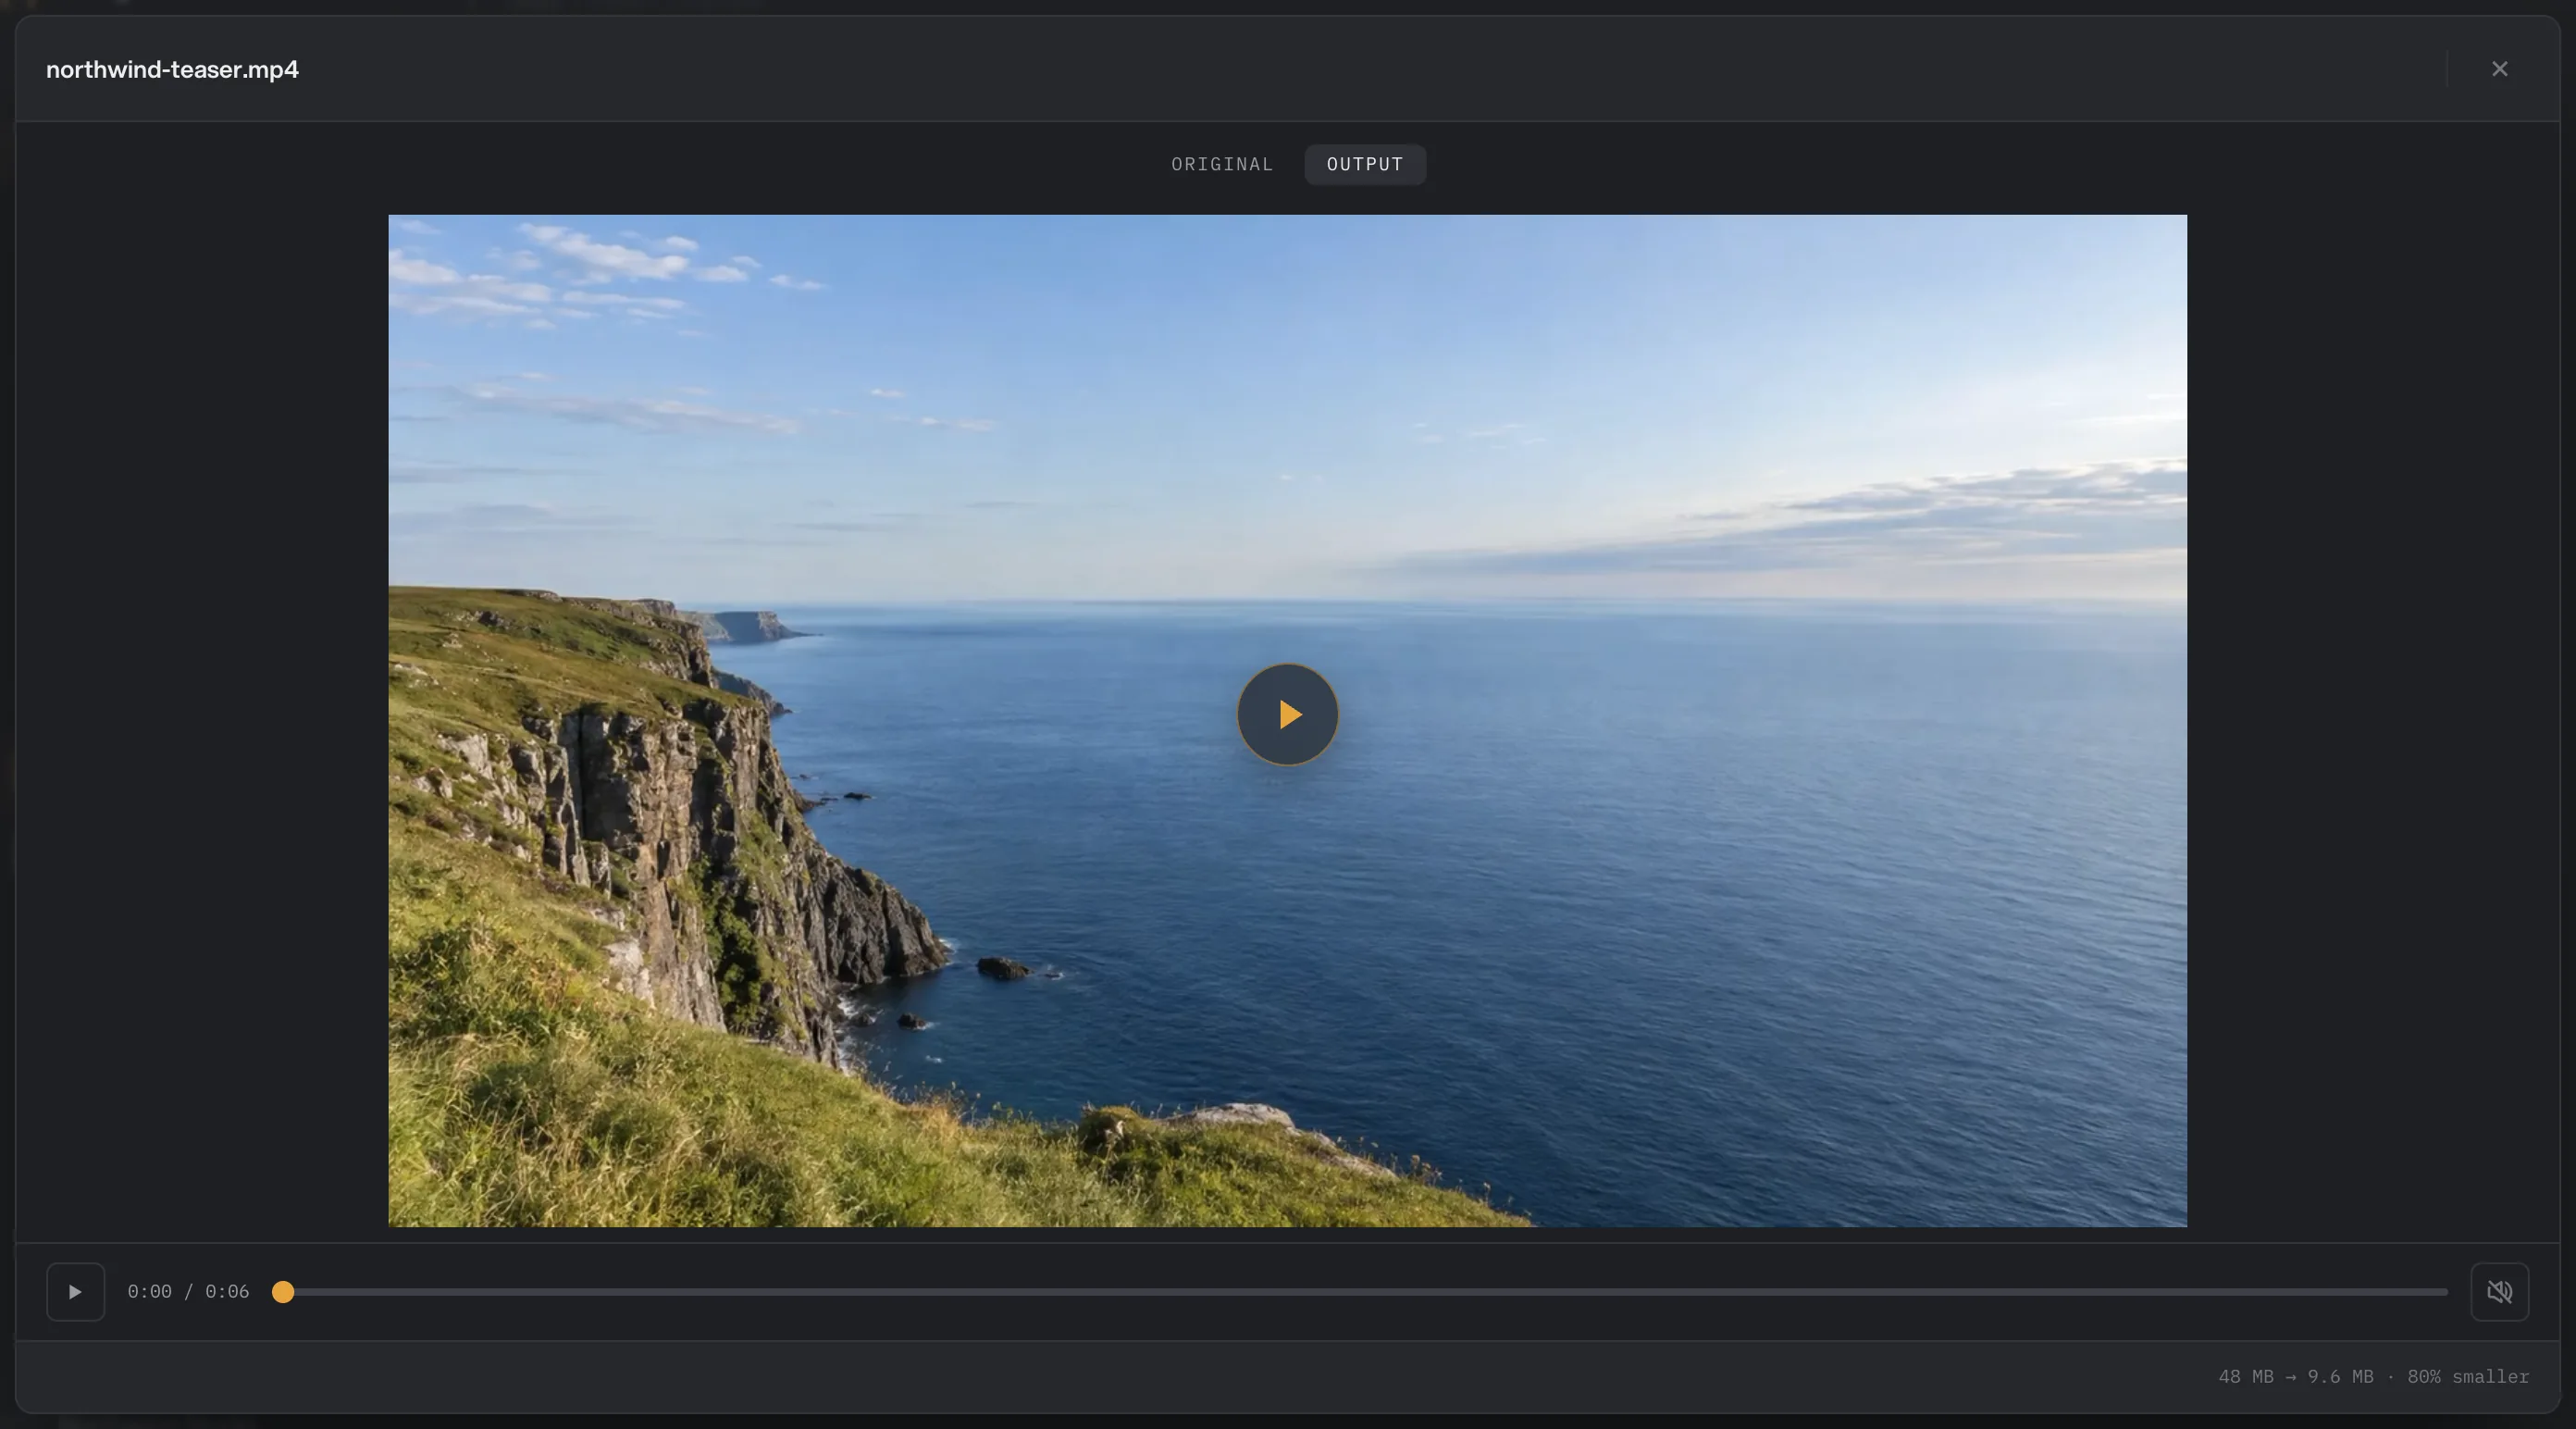Click the northwind-teaser.mp4 file name title
2576x1429 pixels.
click(x=172, y=69)
